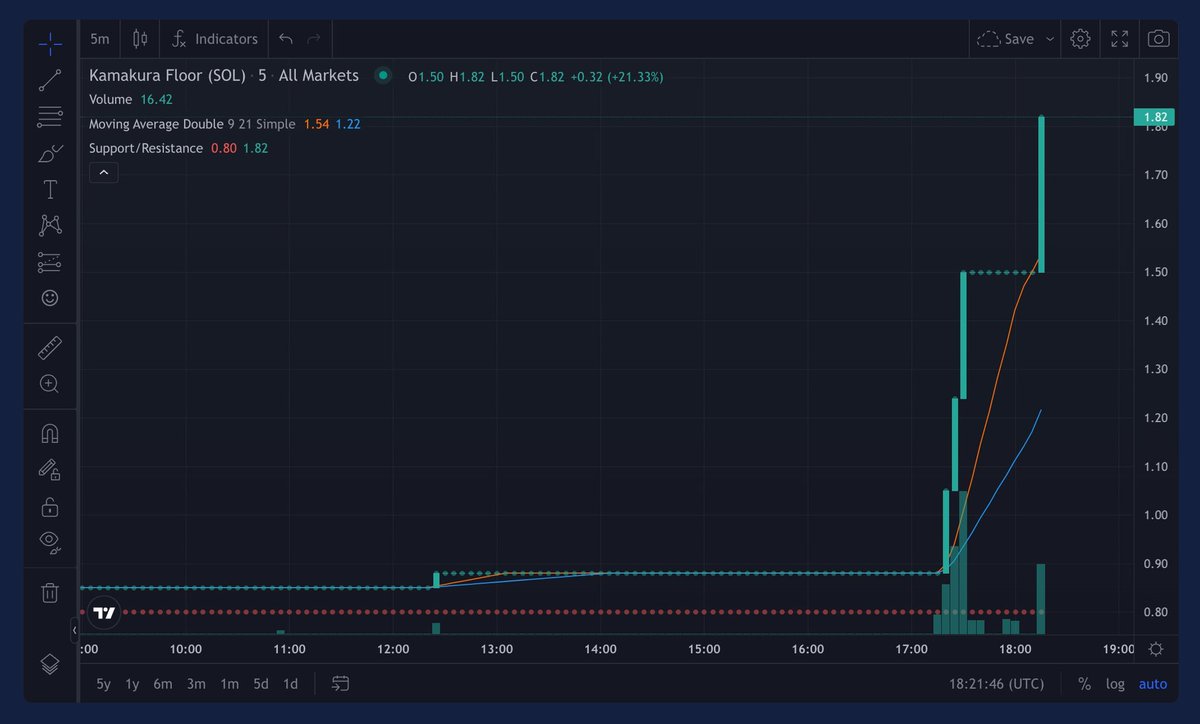The image size is (1200, 724).
Task: Click the 0.80 support value in legend
Action: 223,148
